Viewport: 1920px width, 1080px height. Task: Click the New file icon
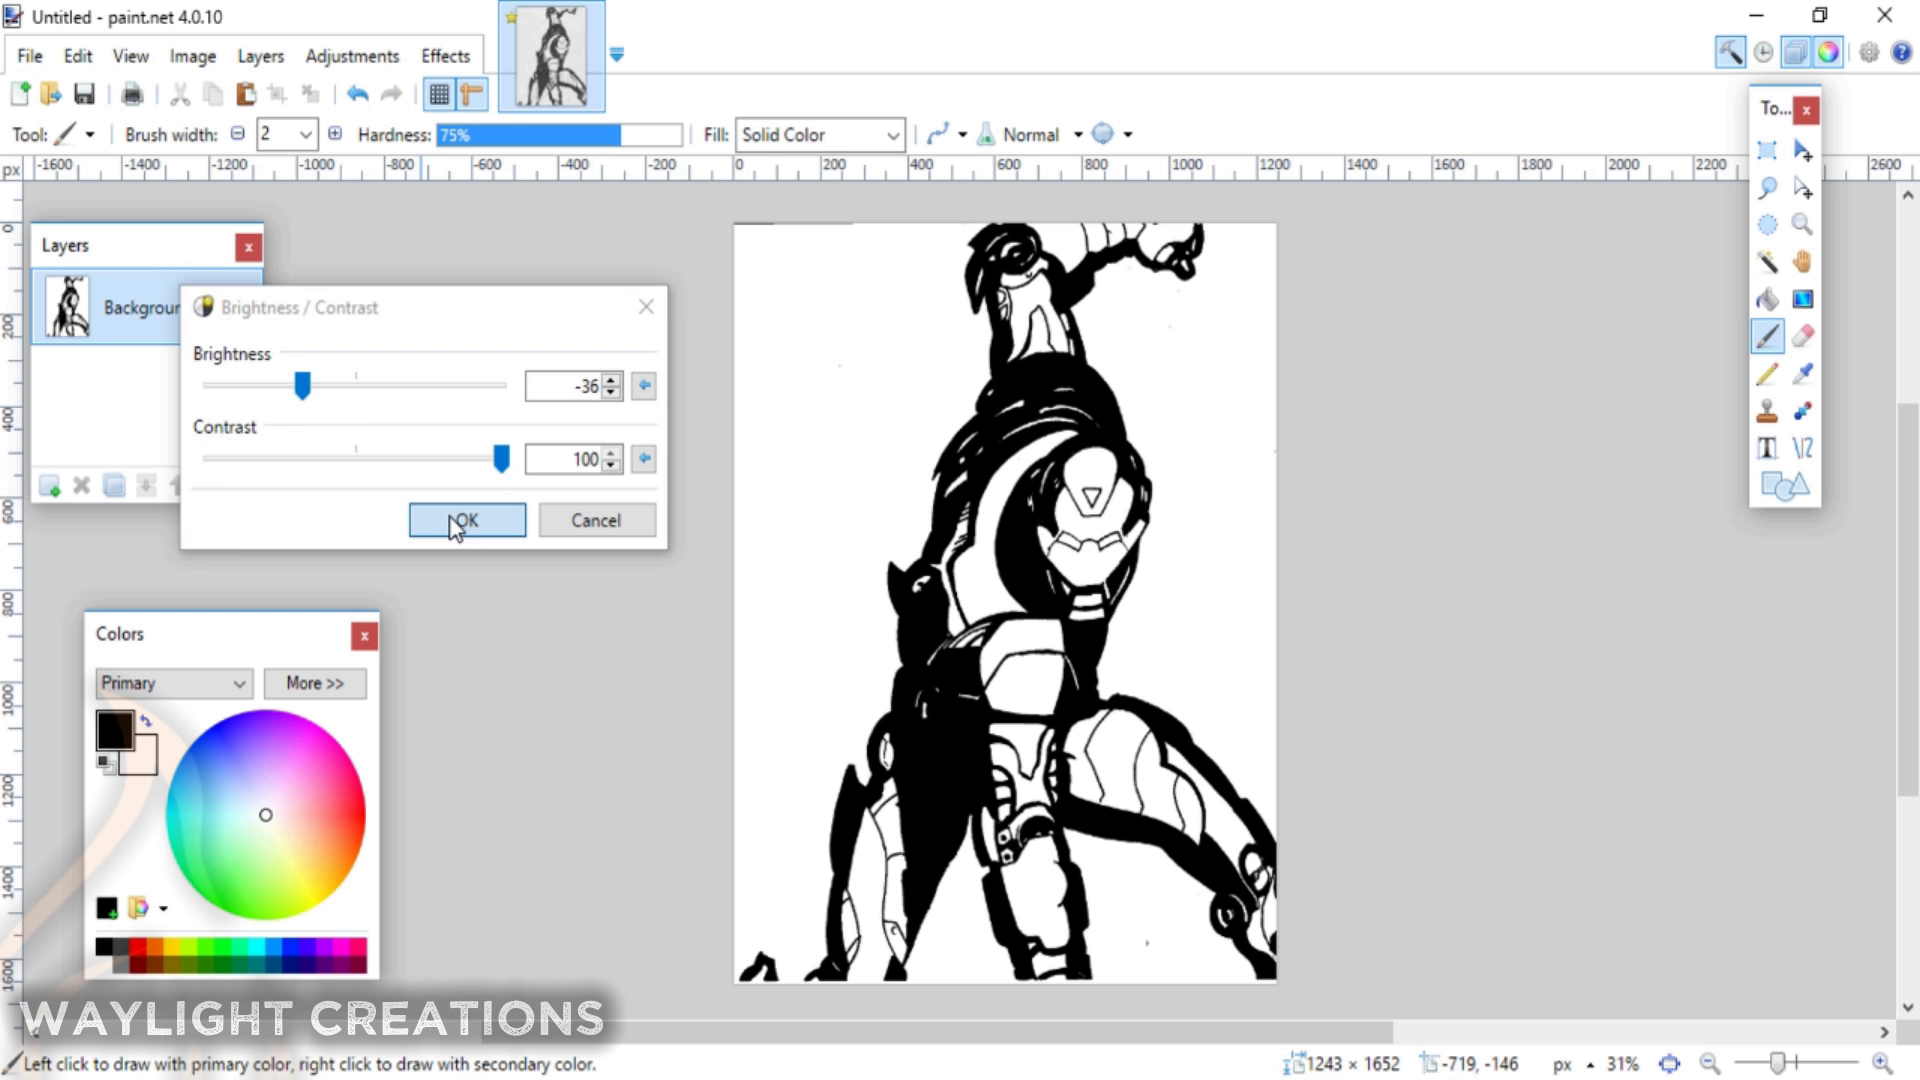(x=20, y=94)
